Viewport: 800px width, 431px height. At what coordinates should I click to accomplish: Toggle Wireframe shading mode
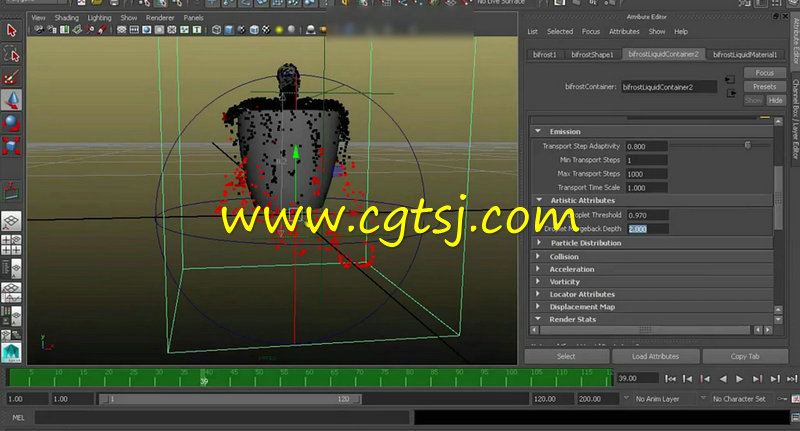coord(216,30)
